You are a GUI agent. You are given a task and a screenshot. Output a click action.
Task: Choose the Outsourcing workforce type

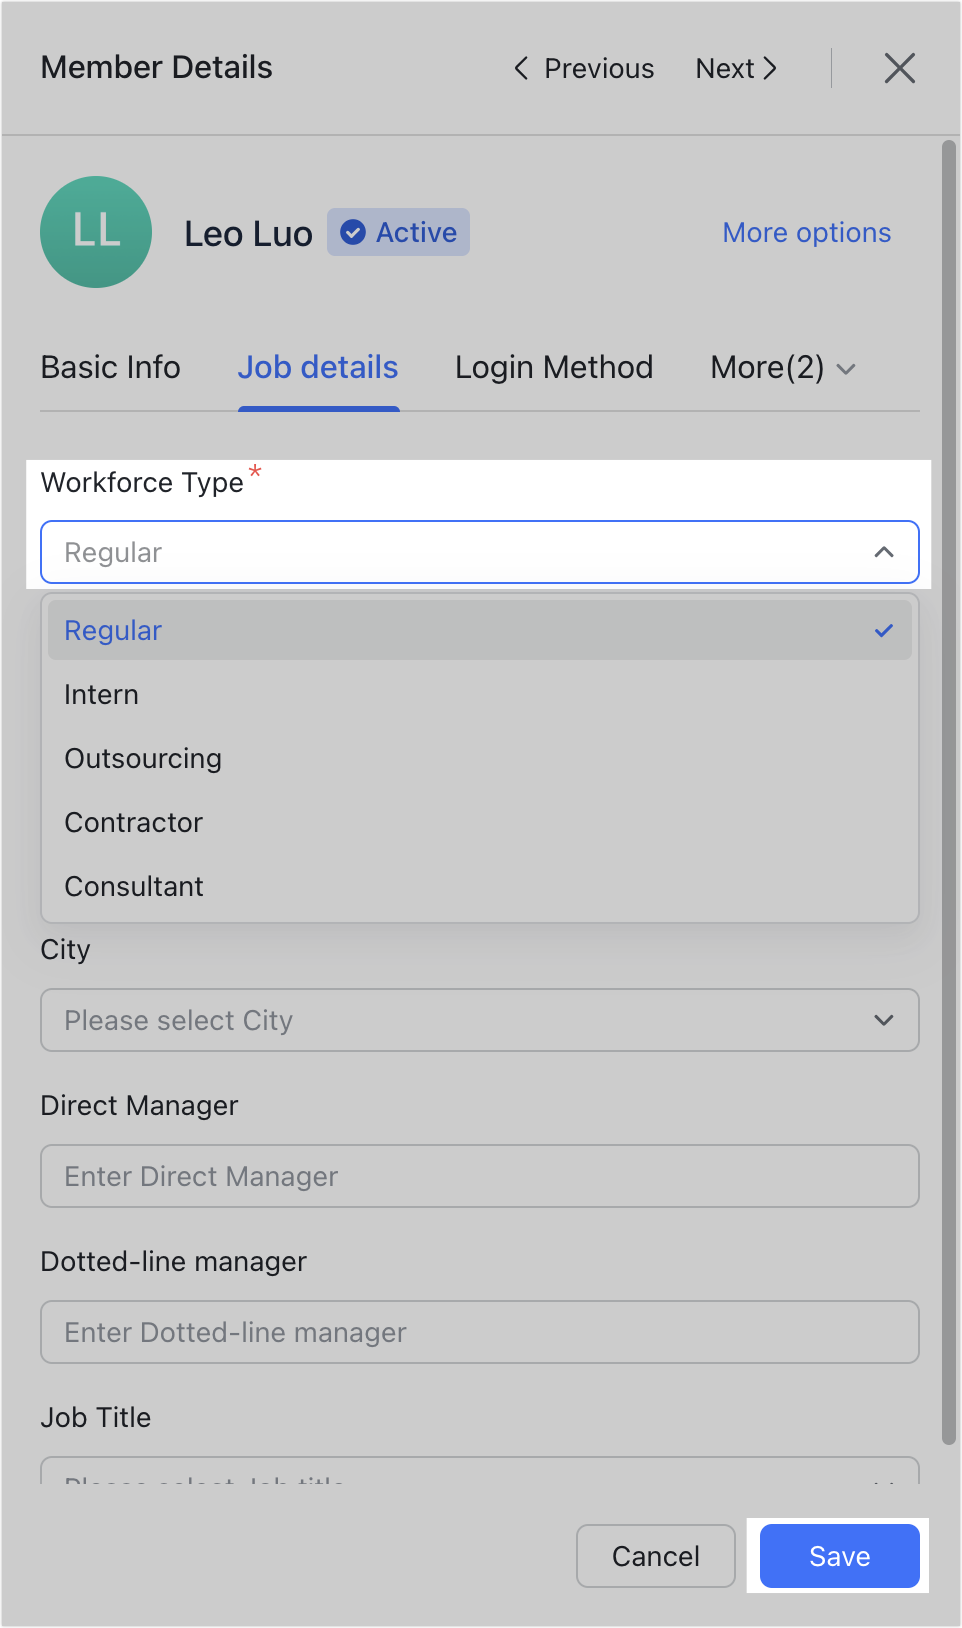(480, 758)
